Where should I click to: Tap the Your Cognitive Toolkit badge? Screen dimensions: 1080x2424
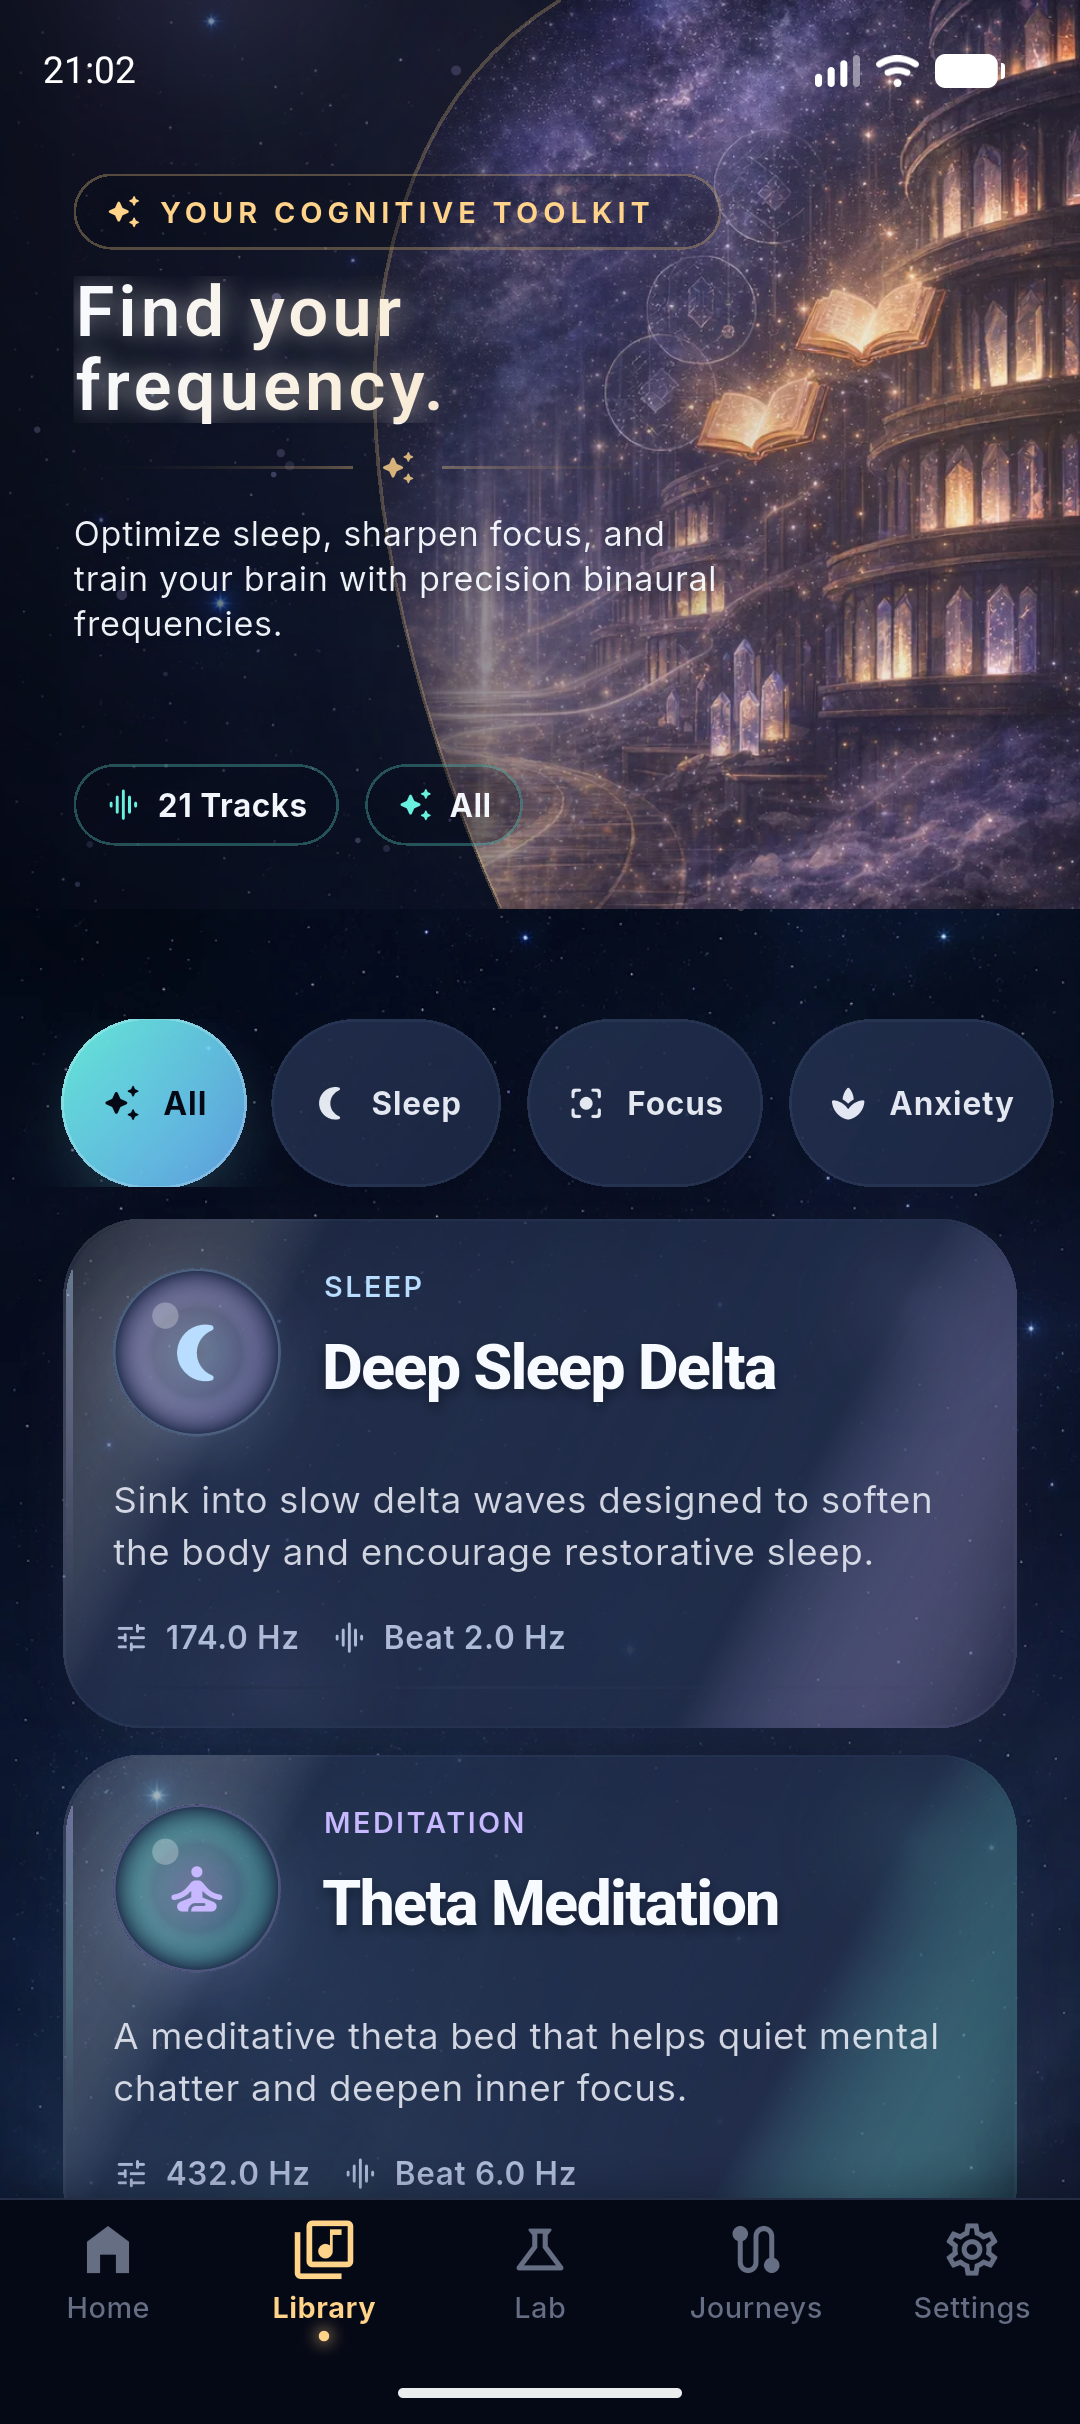coord(397,212)
